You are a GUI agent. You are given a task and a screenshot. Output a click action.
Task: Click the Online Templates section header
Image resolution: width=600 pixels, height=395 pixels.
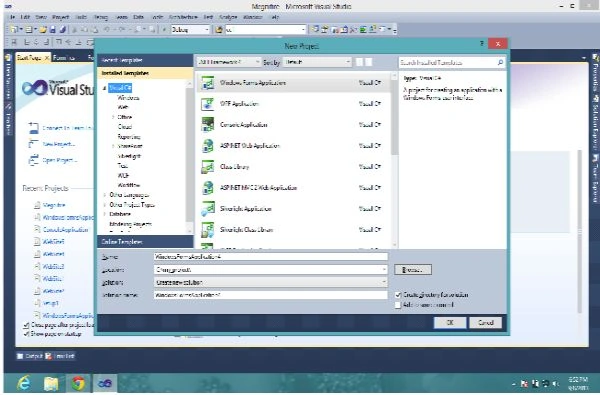(x=145, y=242)
